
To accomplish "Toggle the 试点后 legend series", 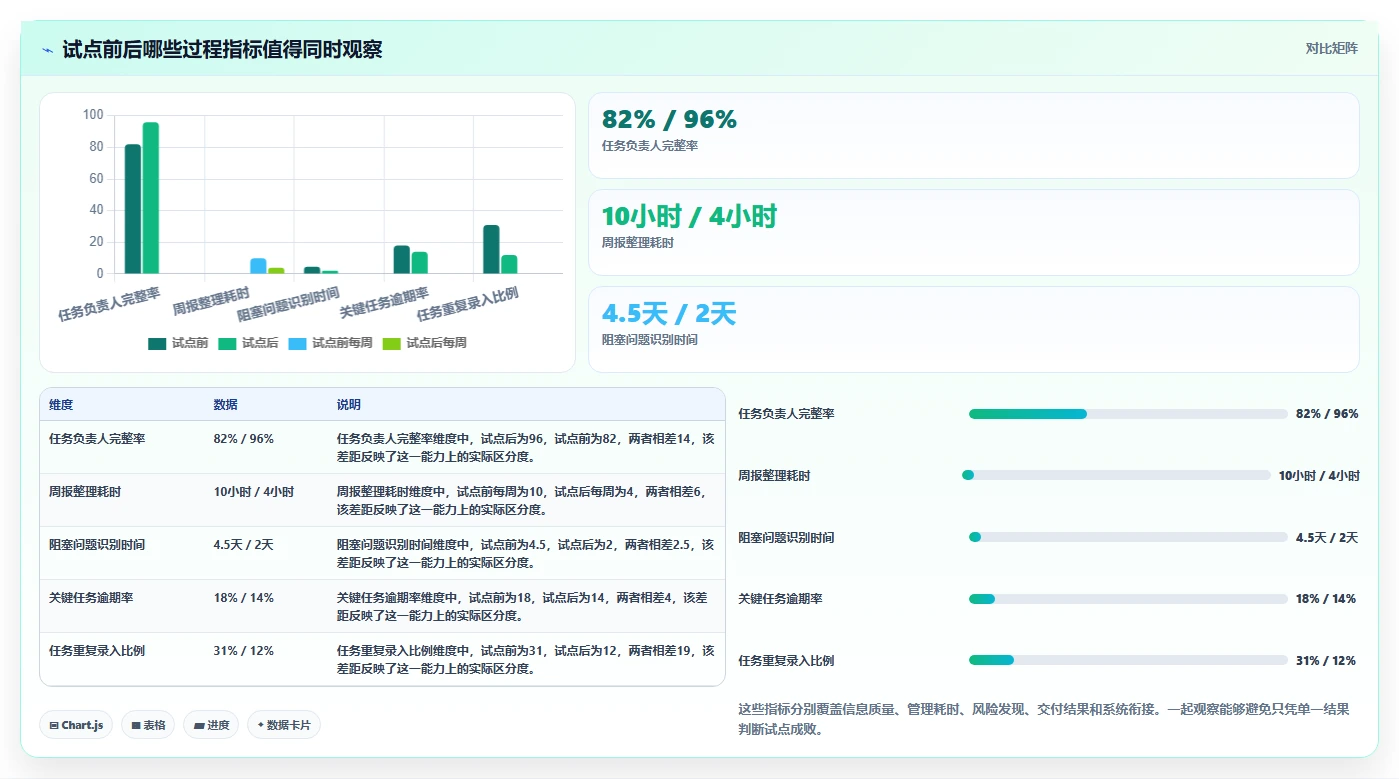I will pos(248,343).
